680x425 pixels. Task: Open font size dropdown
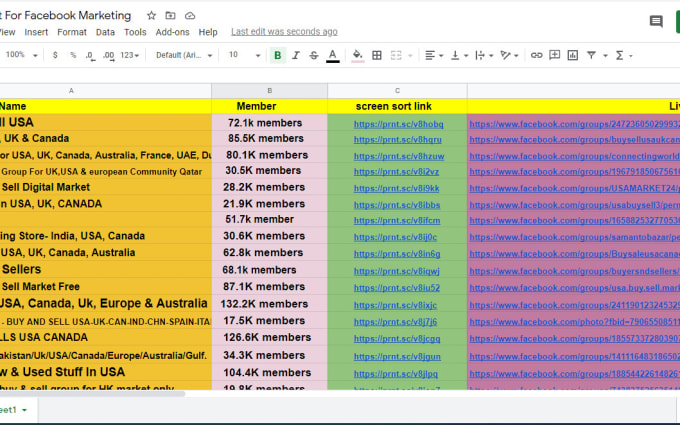click(244, 55)
